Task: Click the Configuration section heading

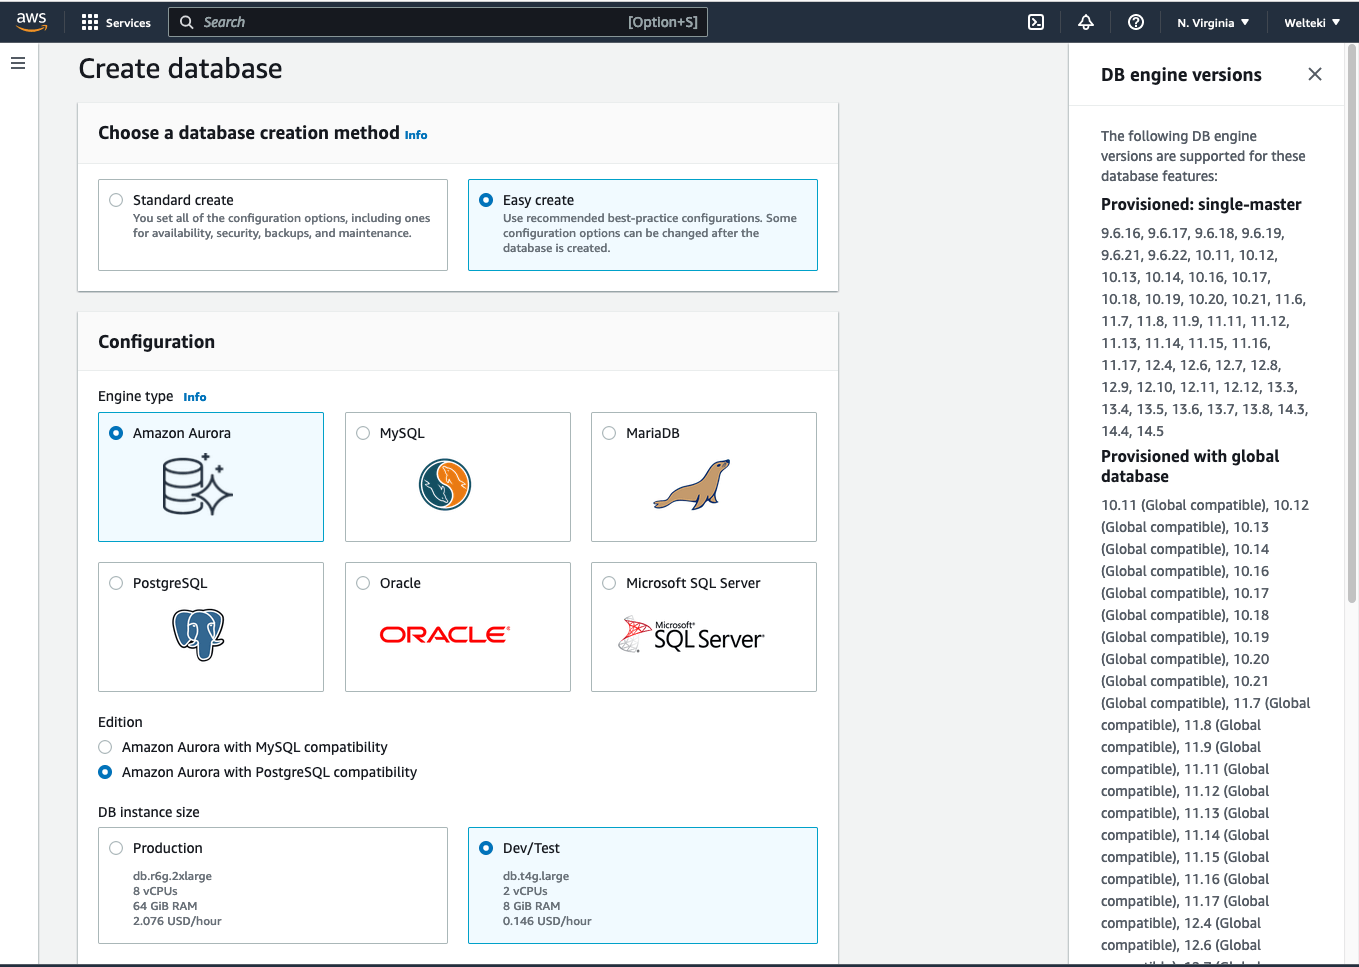Action: [156, 342]
